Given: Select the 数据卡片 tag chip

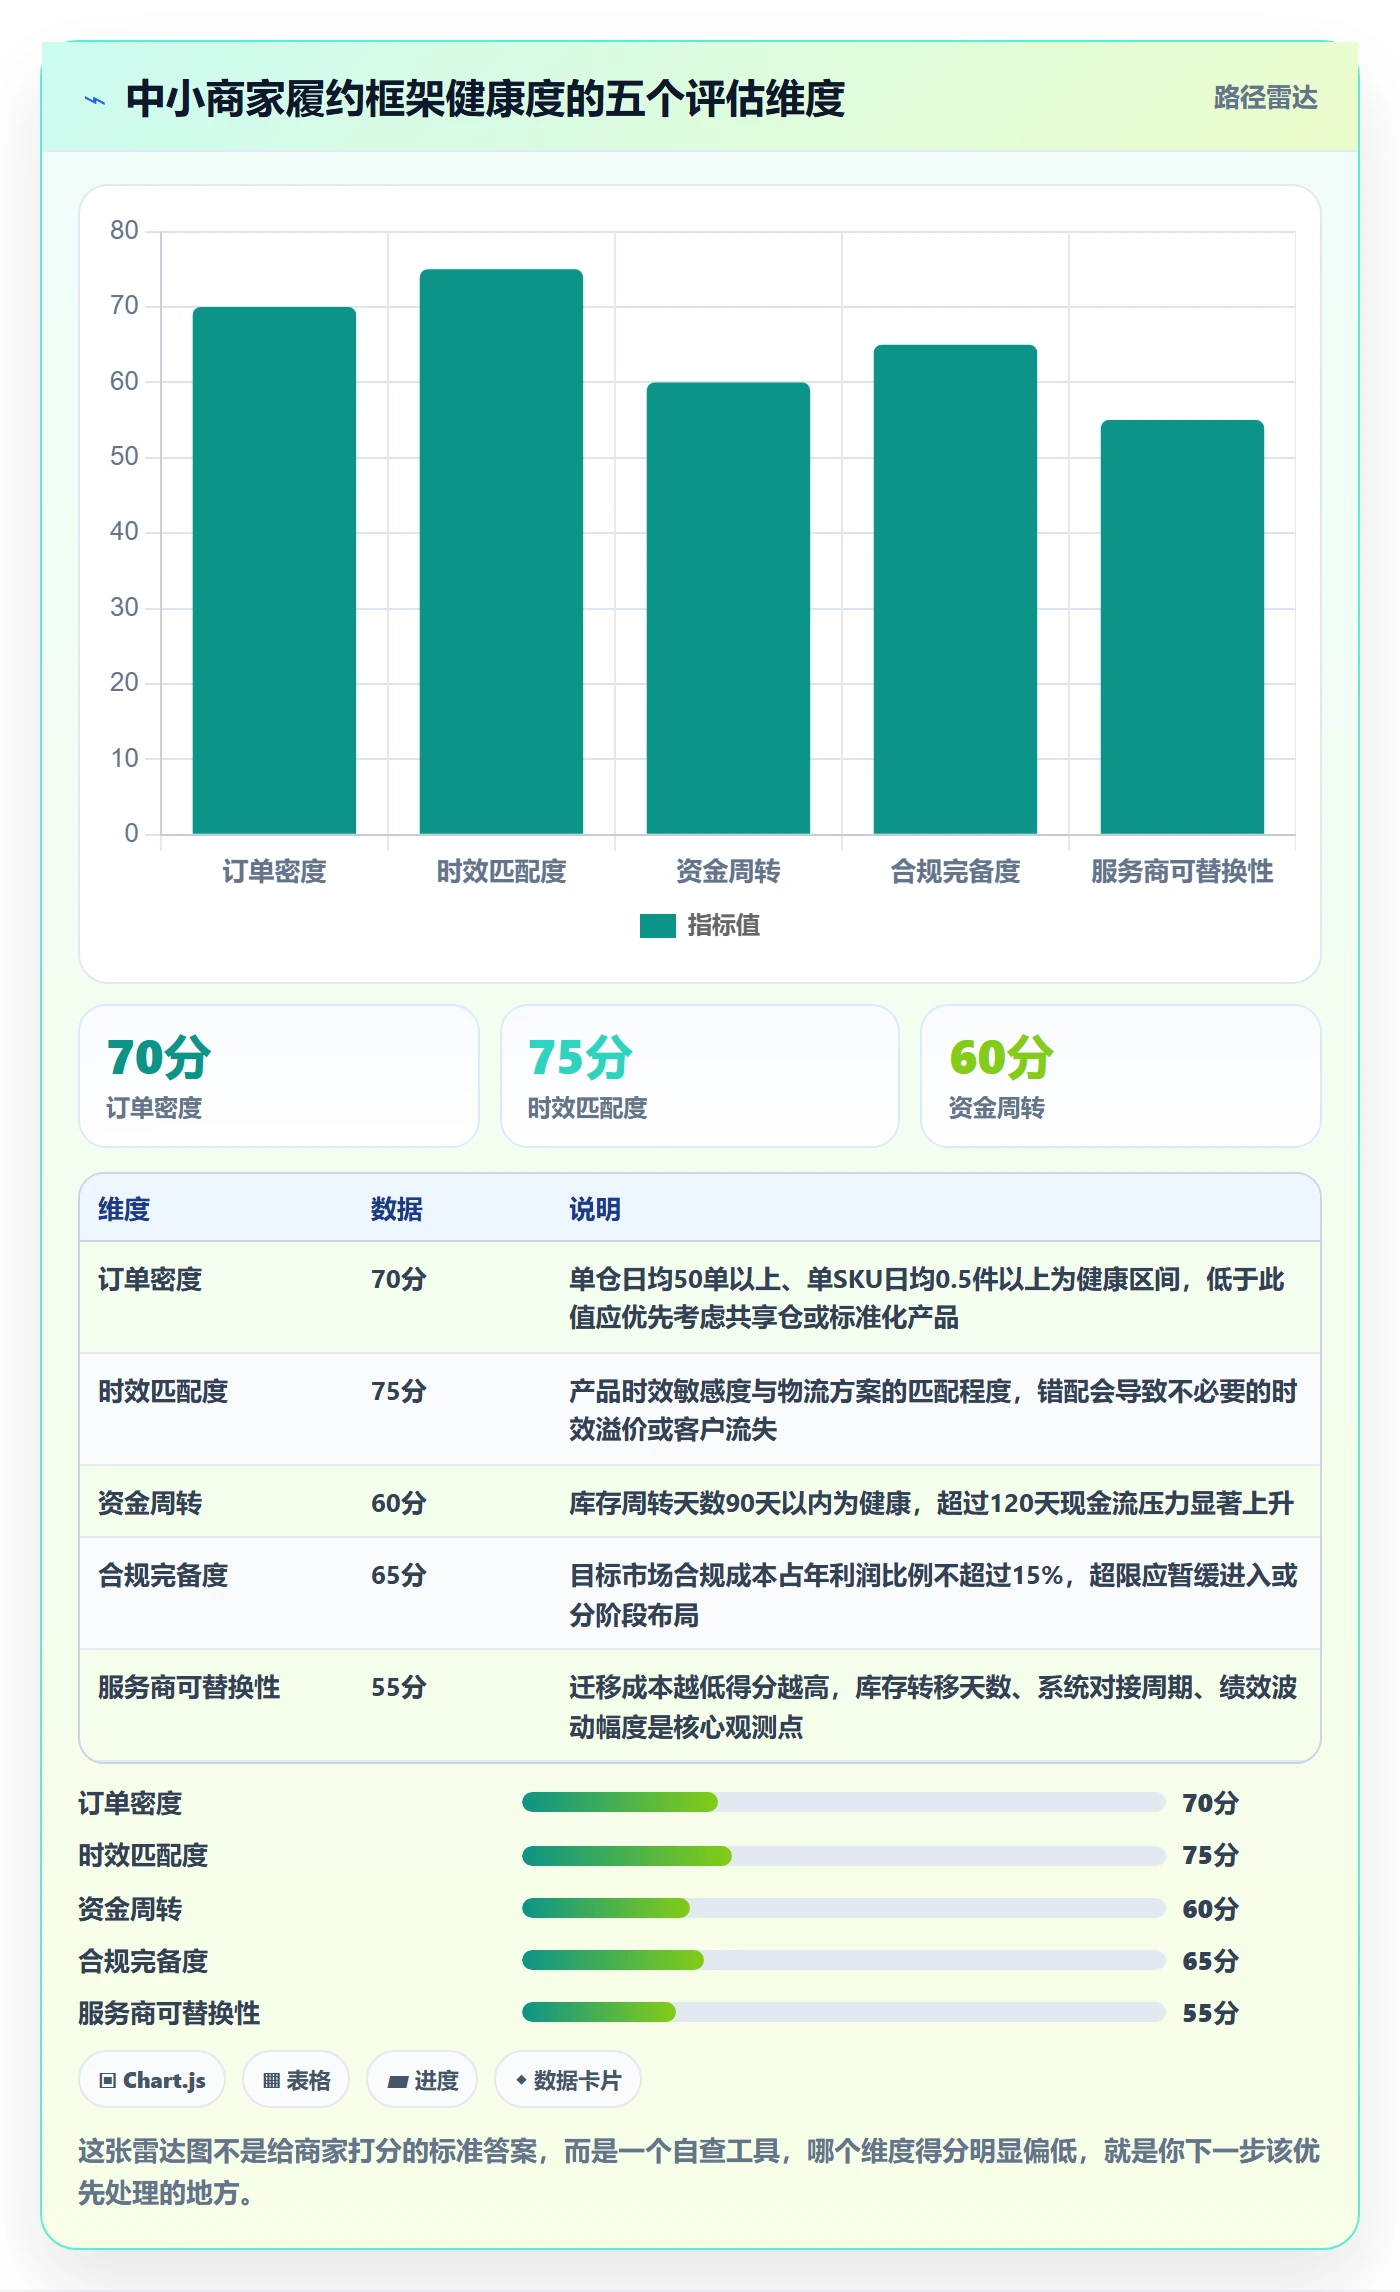Looking at the screenshot, I should (x=568, y=2080).
